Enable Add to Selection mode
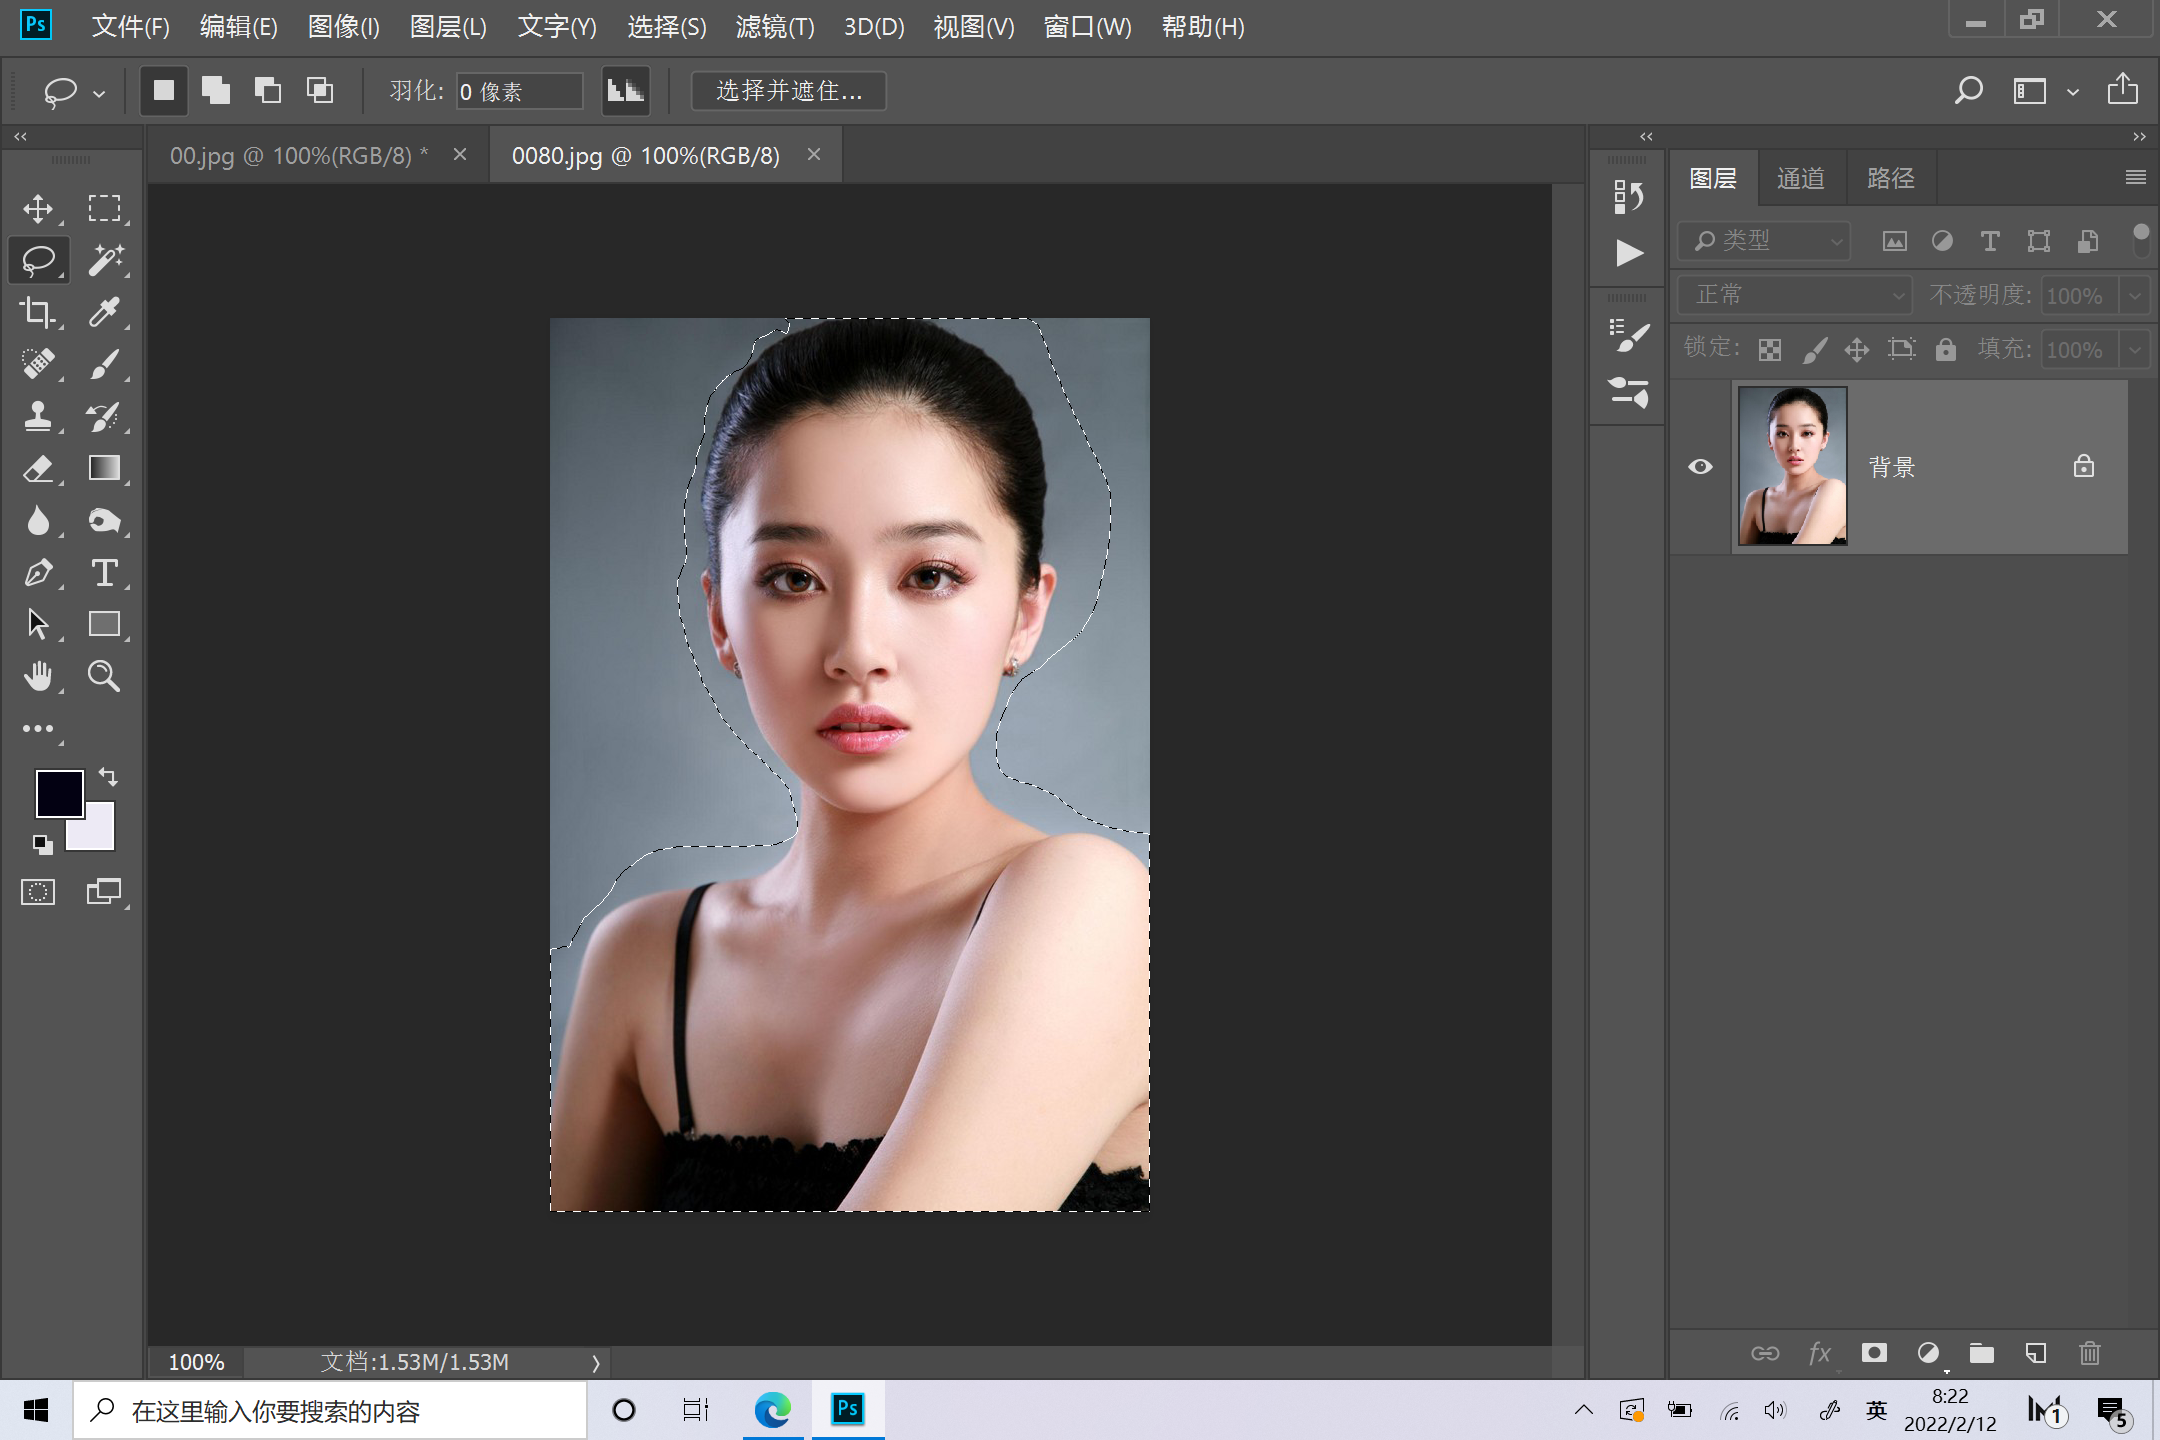 (x=215, y=91)
